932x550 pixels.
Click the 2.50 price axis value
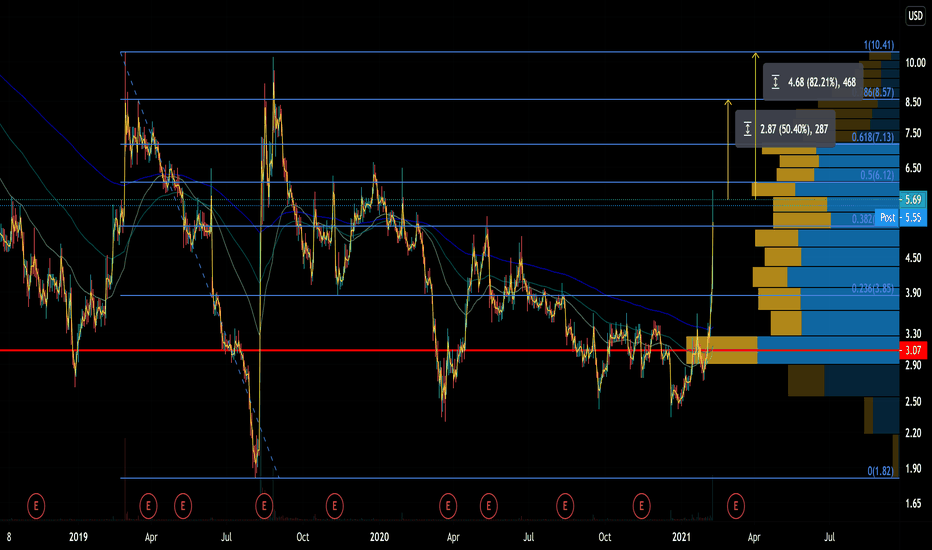pyautogui.click(x=914, y=402)
